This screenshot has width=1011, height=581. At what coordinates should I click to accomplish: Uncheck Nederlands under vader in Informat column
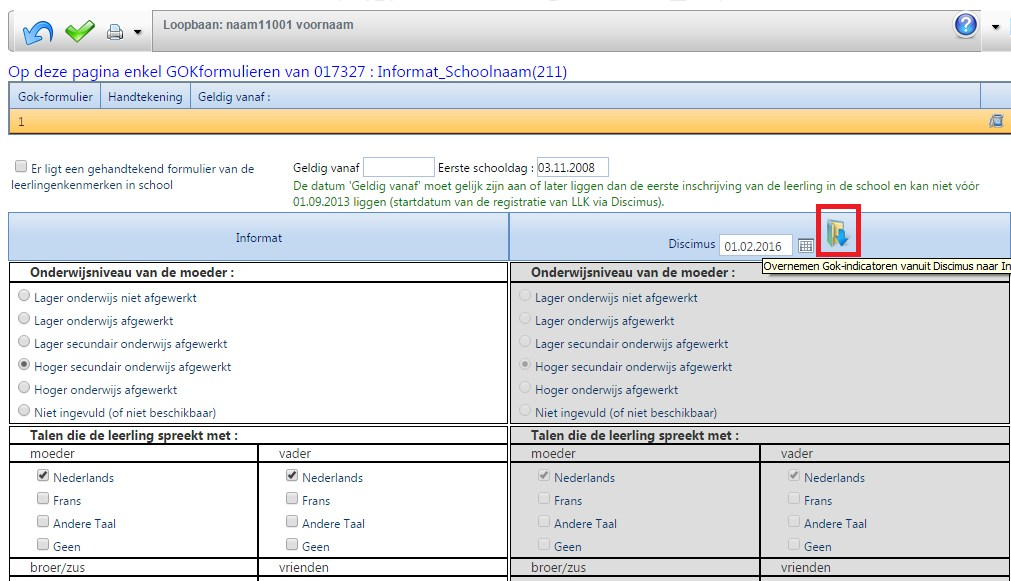291,475
